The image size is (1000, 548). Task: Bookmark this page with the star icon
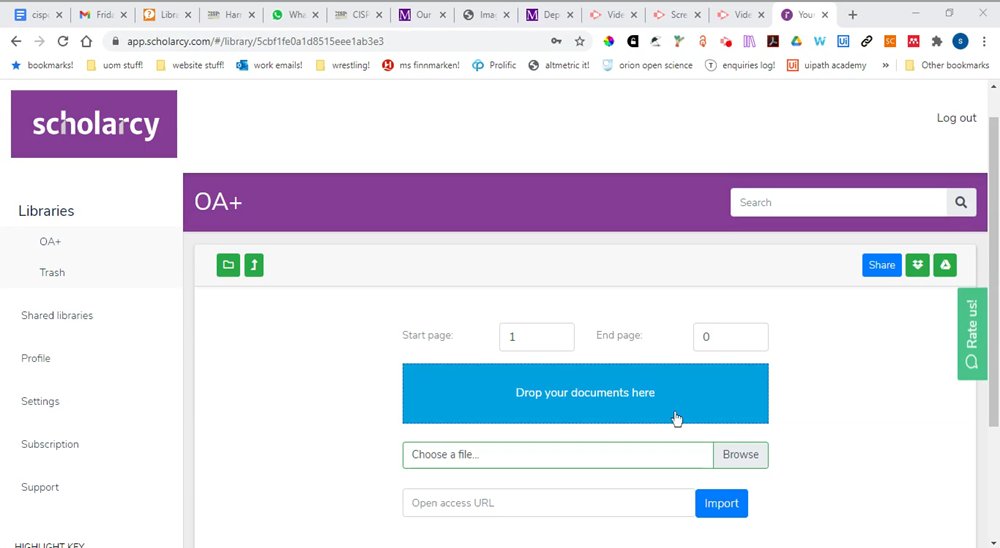click(580, 41)
